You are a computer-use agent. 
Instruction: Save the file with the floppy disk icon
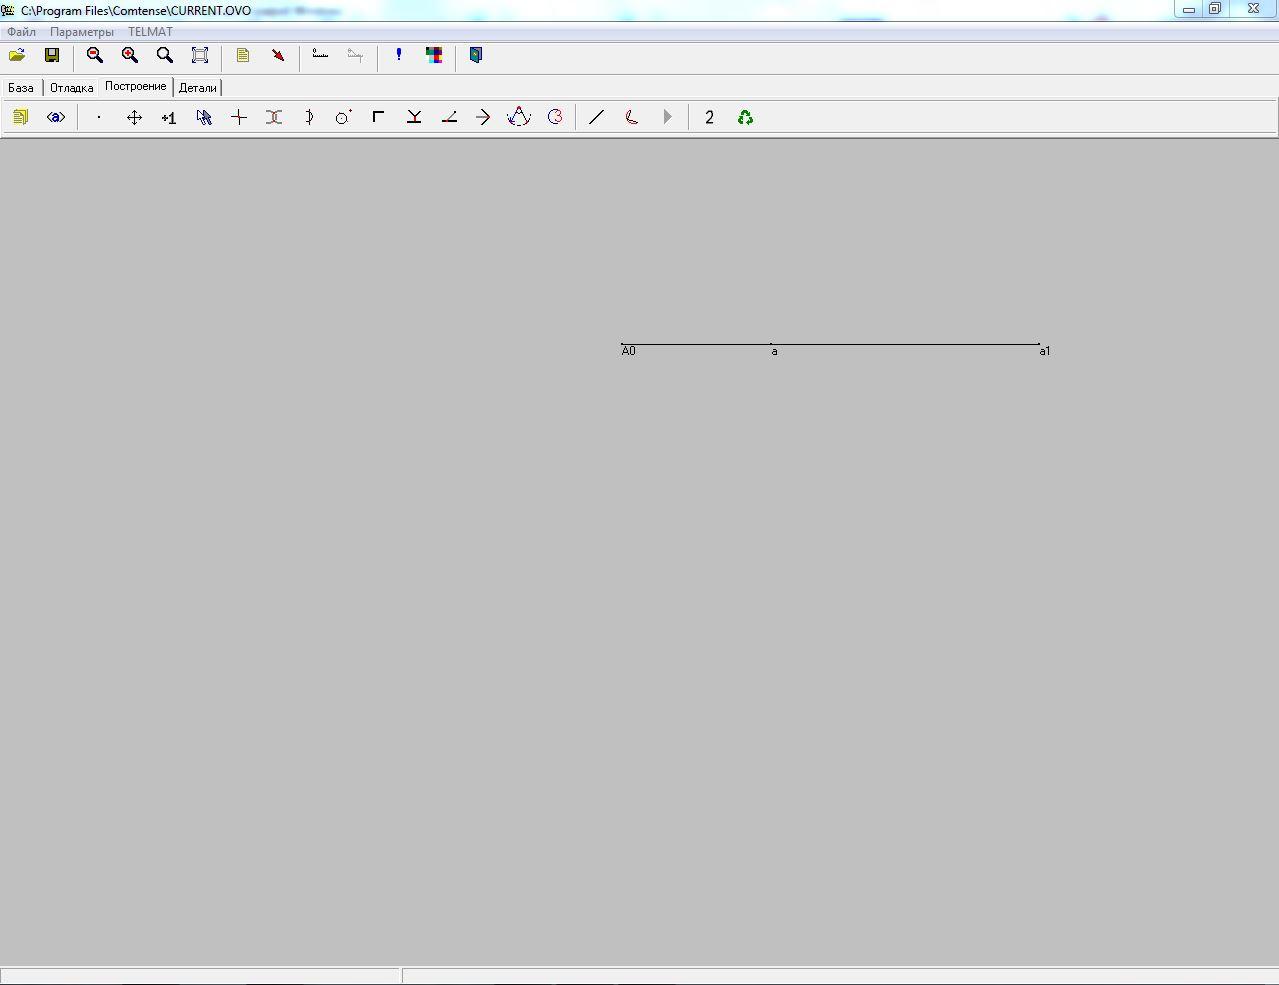point(52,56)
